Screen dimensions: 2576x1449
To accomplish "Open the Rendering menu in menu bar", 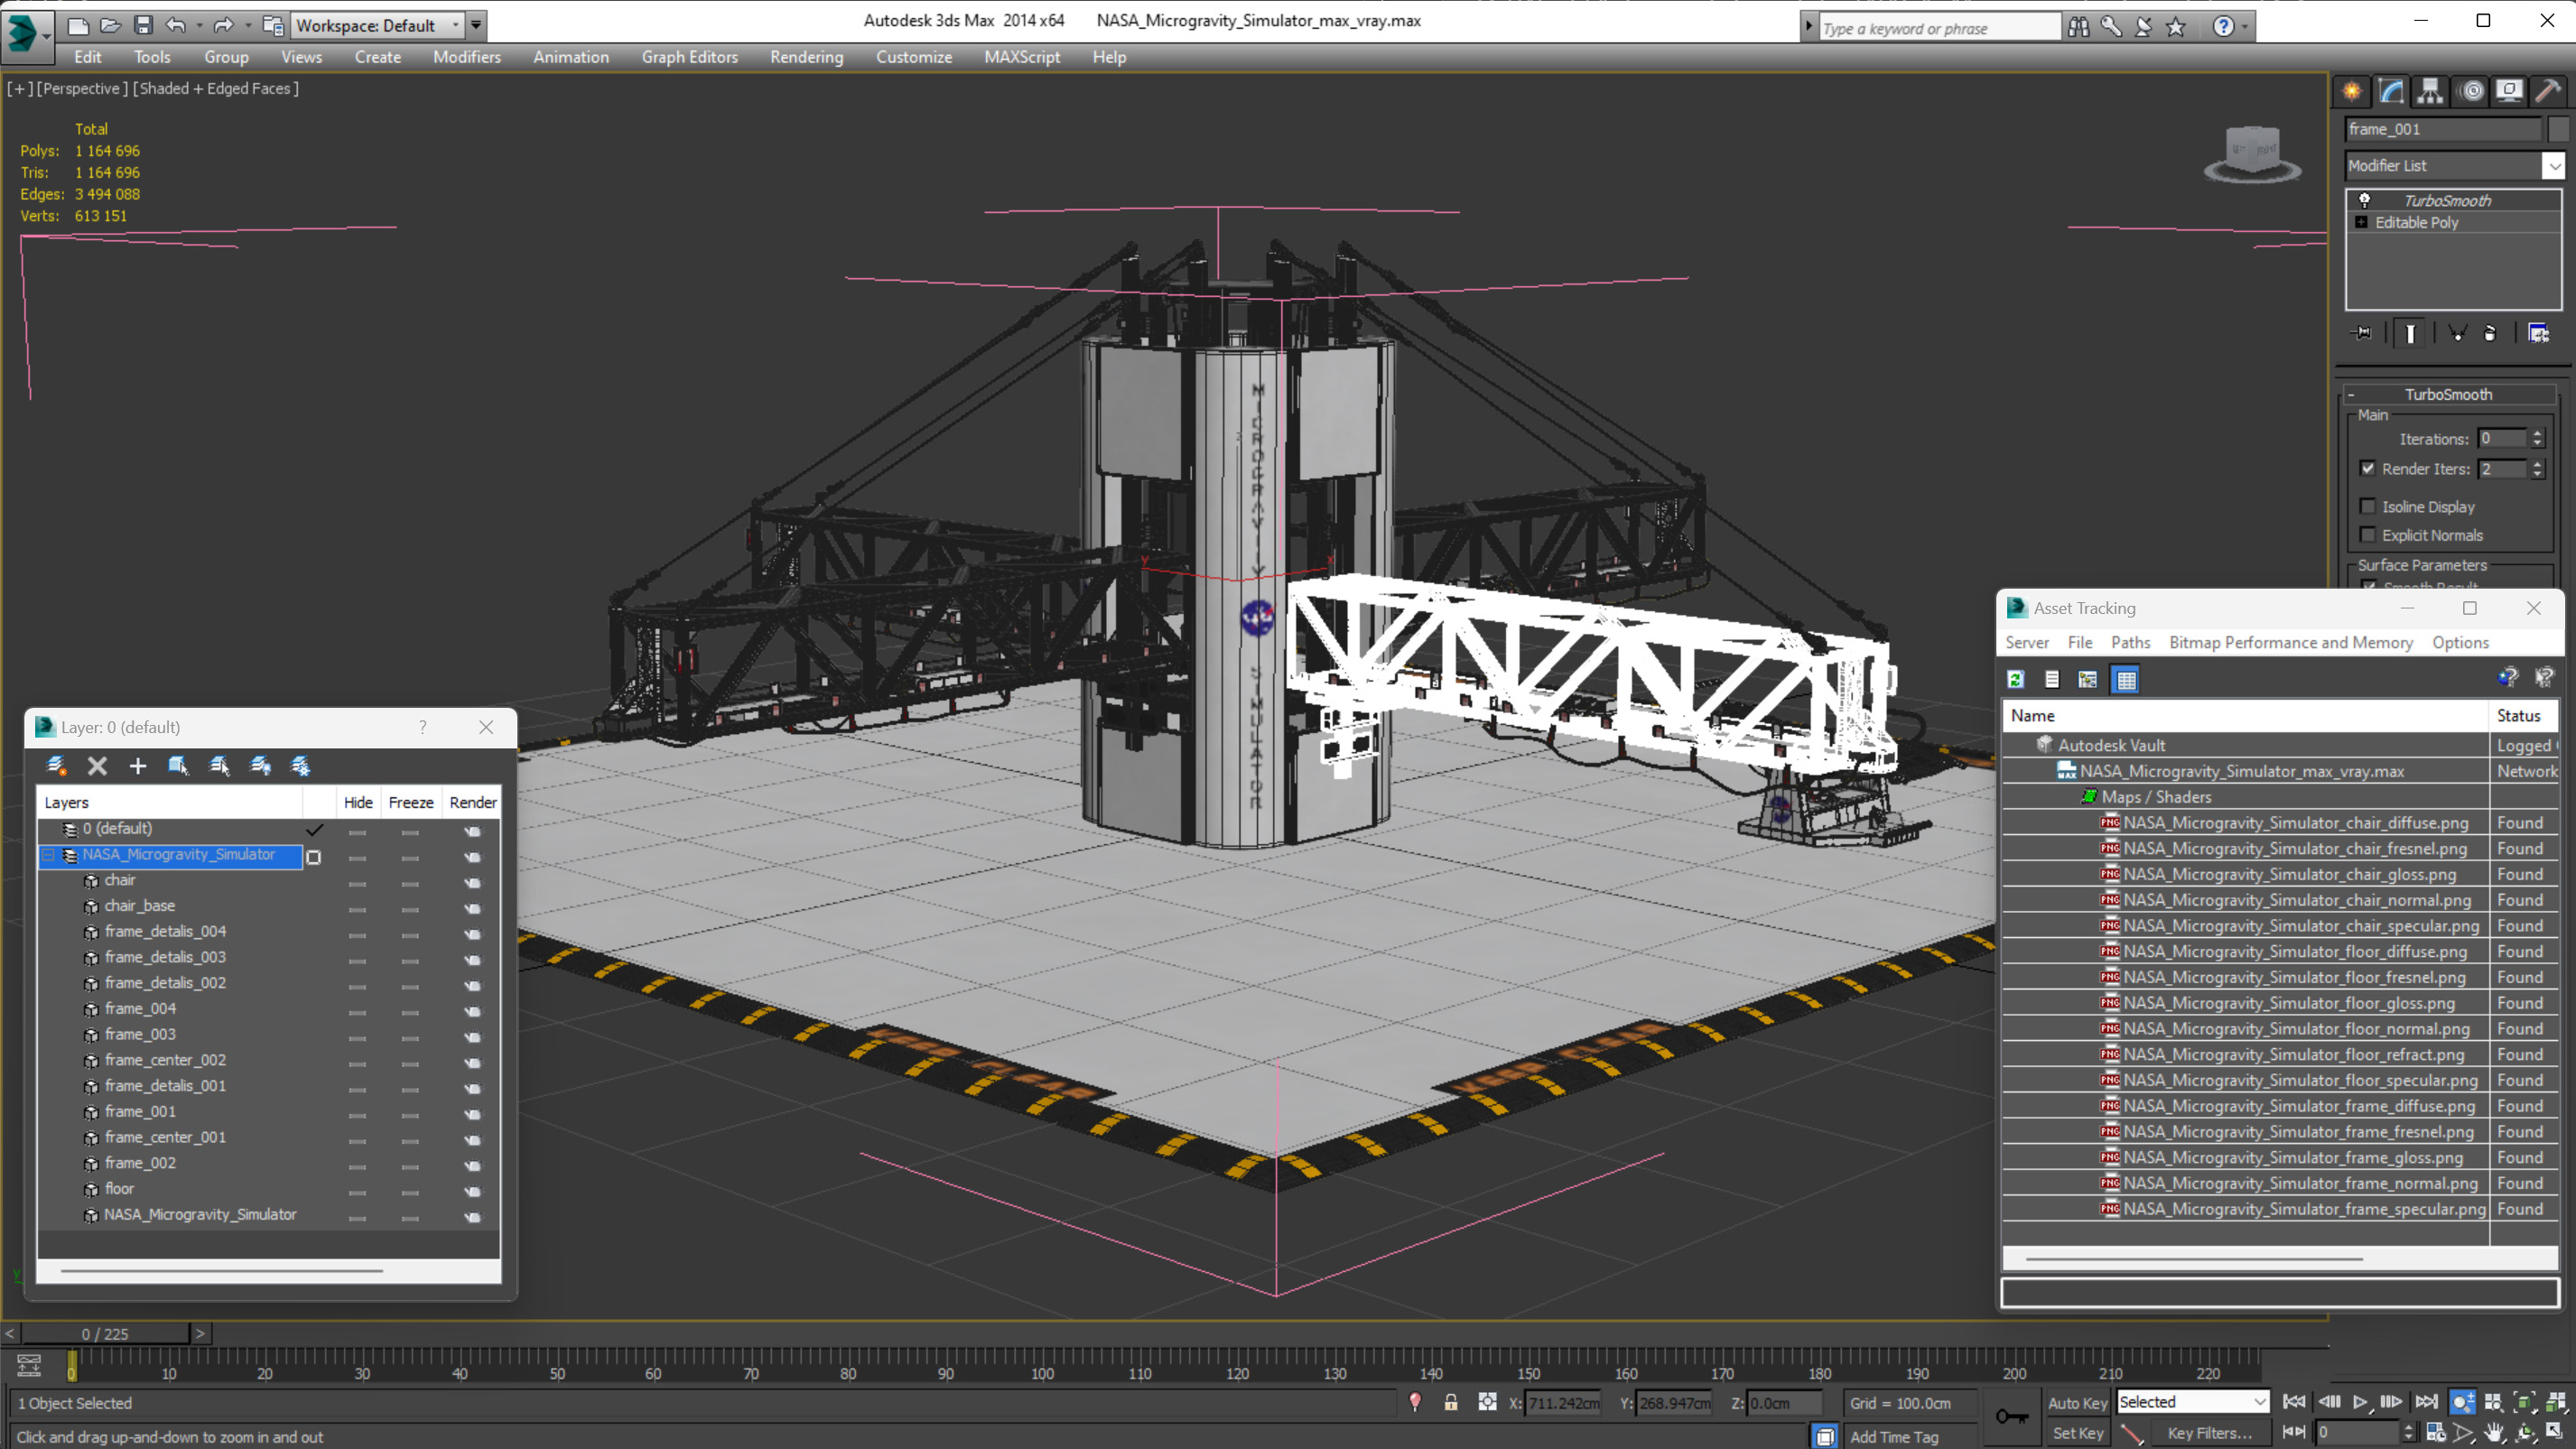I will (805, 57).
